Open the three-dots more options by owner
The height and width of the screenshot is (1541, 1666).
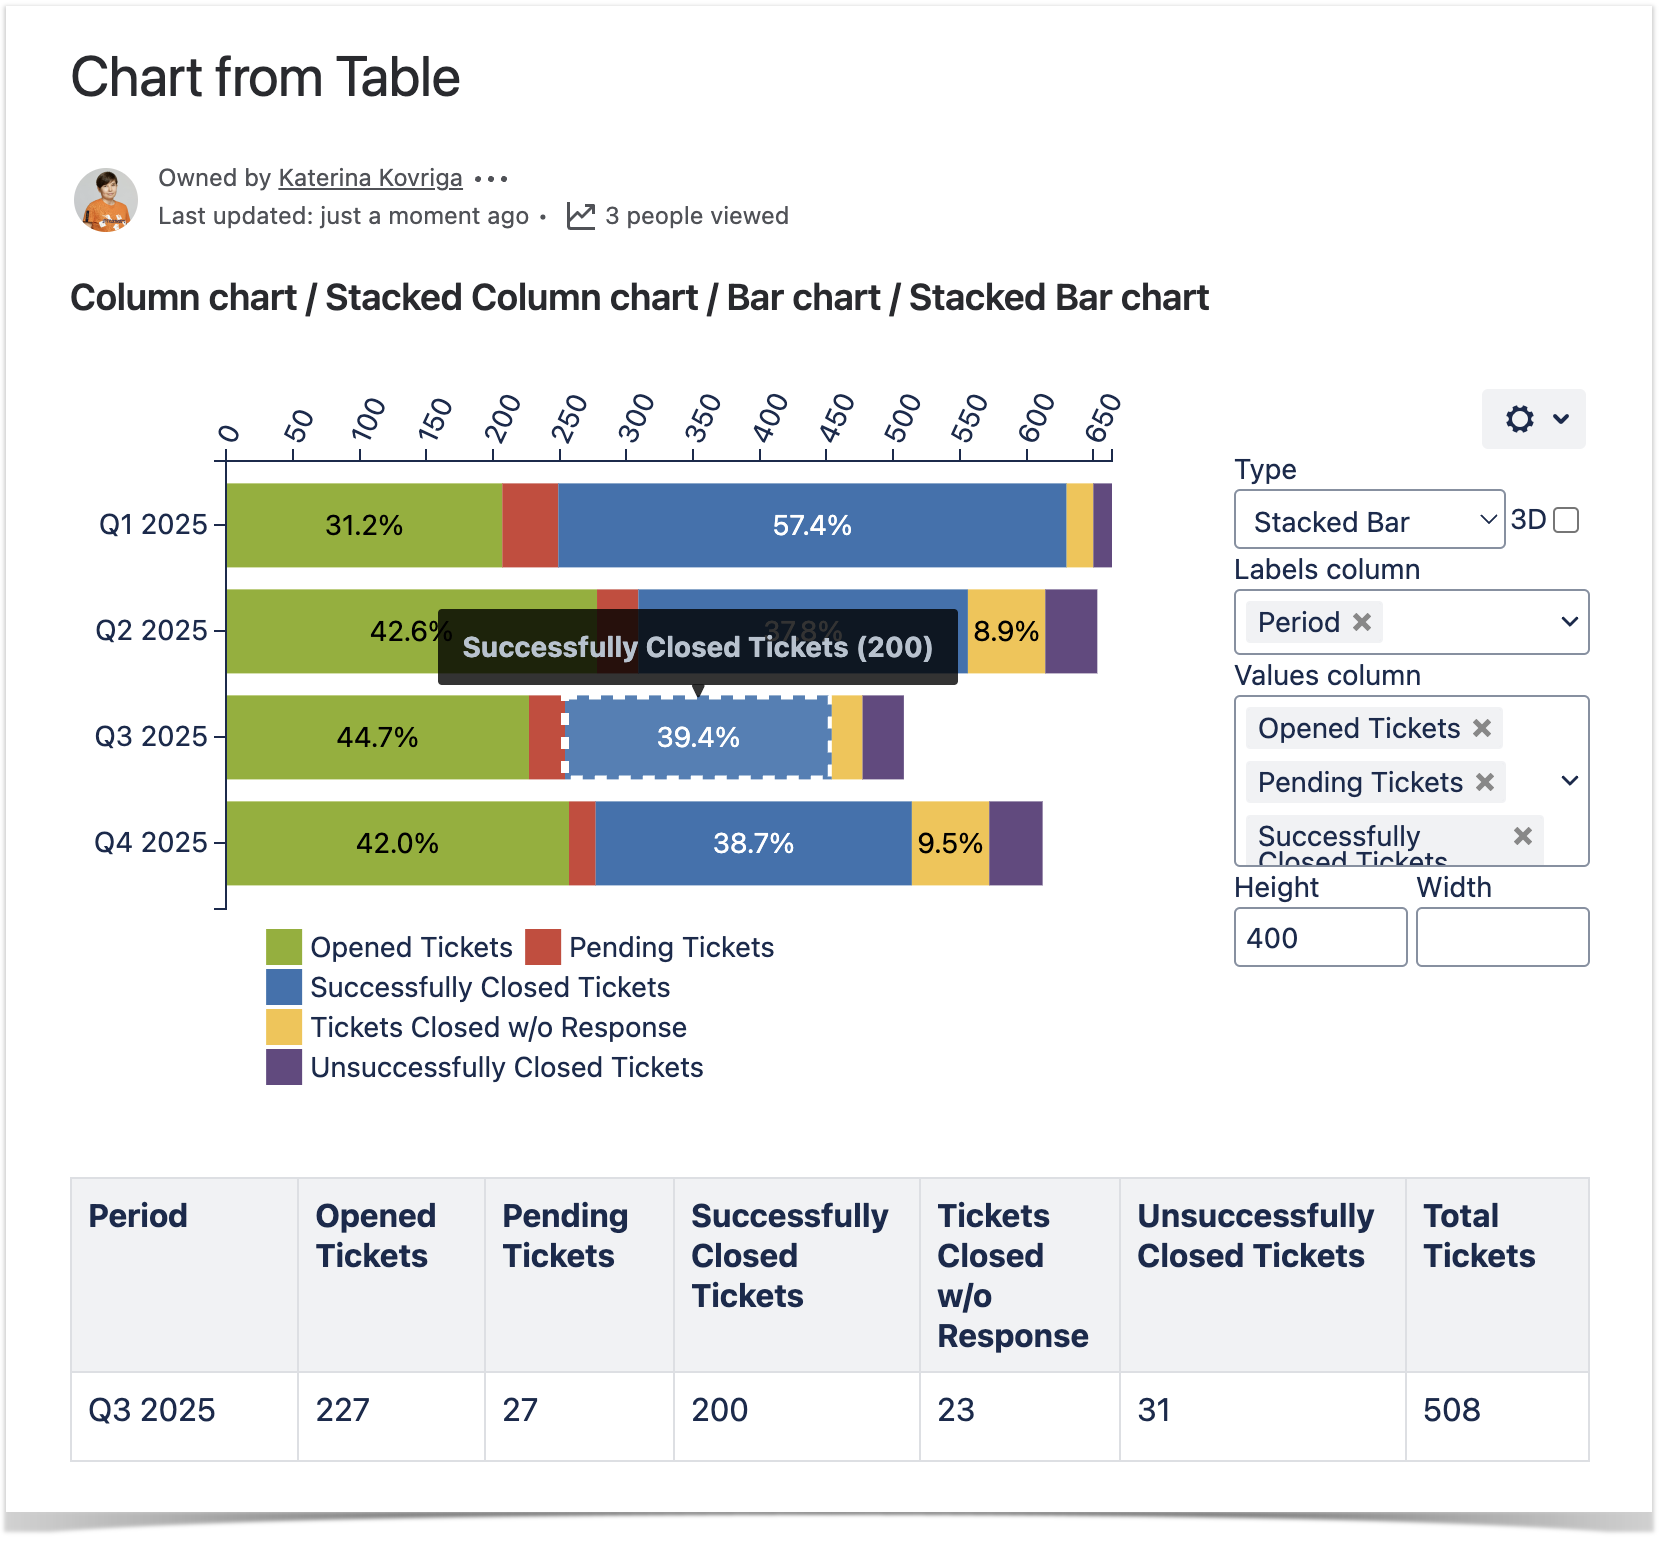pos(491,179)
